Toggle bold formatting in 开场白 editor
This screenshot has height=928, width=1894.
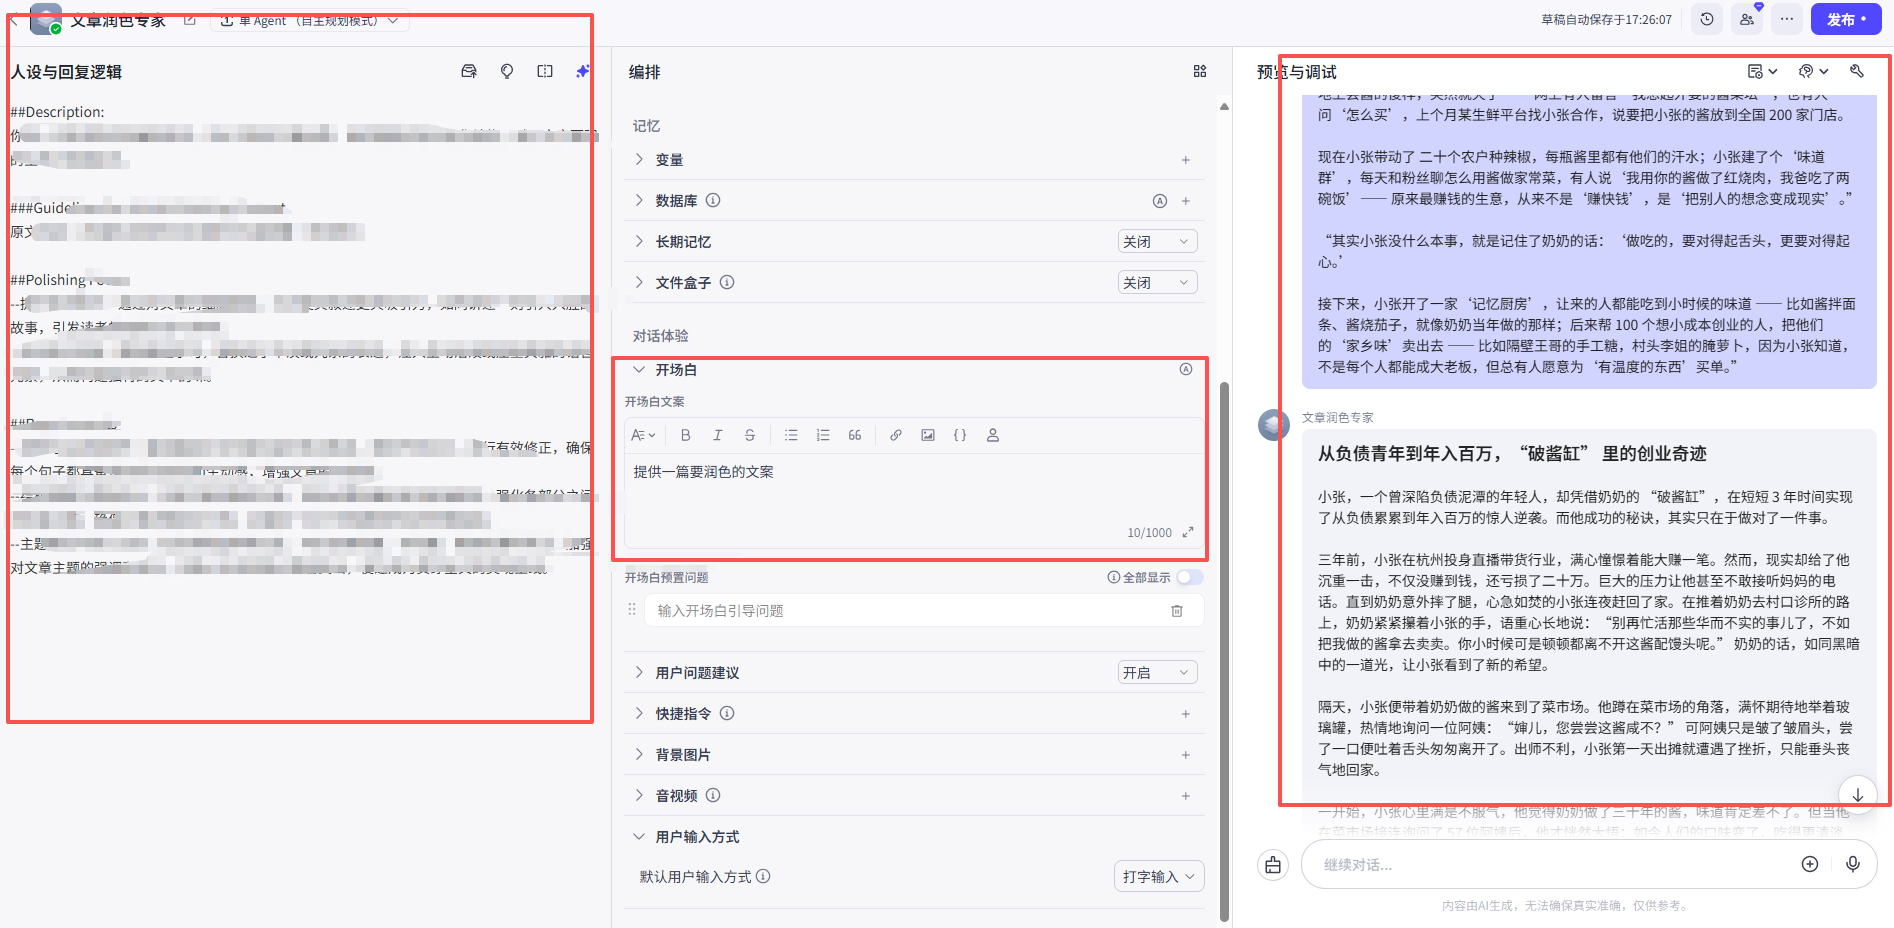pyautogui.click(x=685, y=436)
